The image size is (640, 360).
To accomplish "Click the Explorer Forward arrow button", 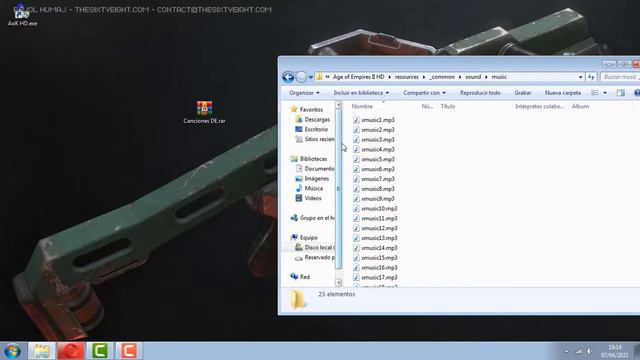I will [301, 77].
